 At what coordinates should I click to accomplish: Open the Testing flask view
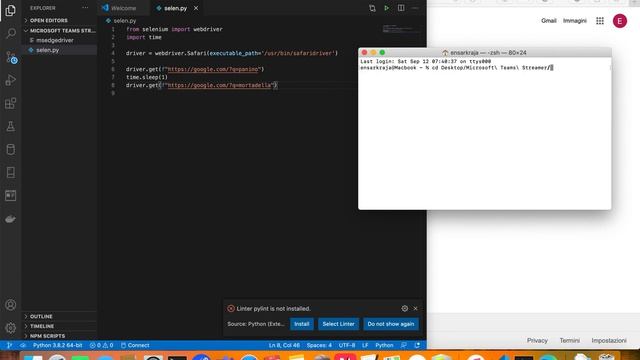coord(11,126)
